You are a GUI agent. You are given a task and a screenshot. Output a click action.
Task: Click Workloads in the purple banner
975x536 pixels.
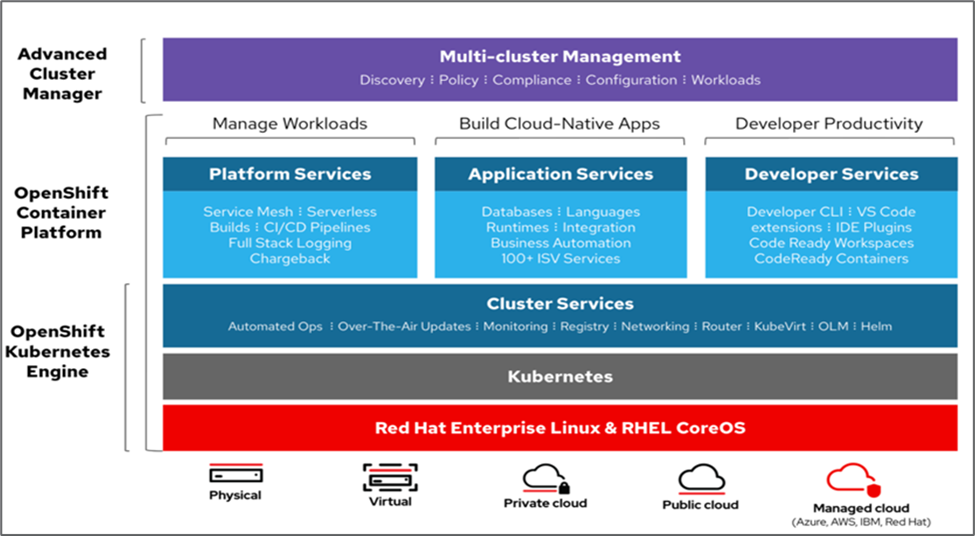click(x=726, y=80)
